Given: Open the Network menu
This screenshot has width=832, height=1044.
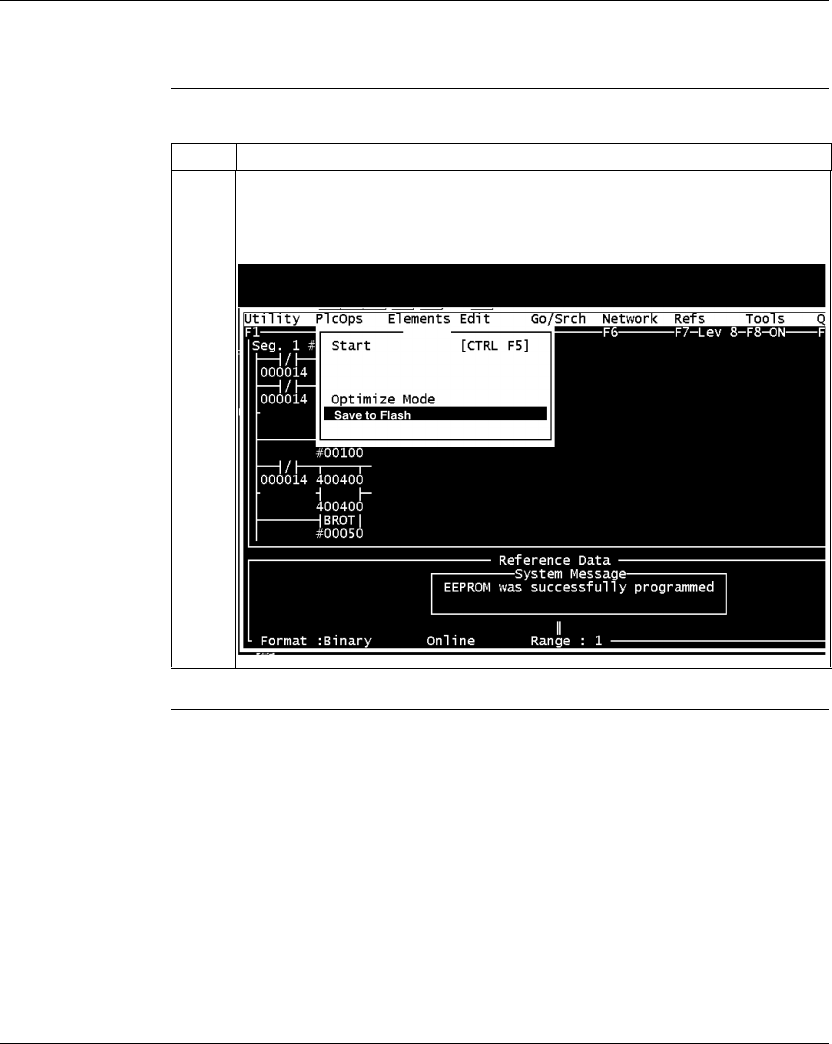Looking at the screenshot, I should coord(629,319).
